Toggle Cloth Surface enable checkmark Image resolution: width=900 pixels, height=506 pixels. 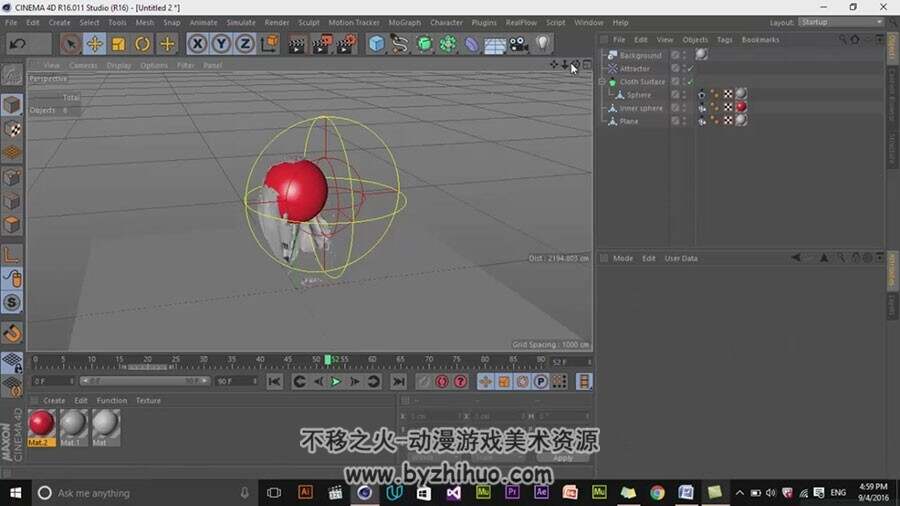tap(690, 81)
